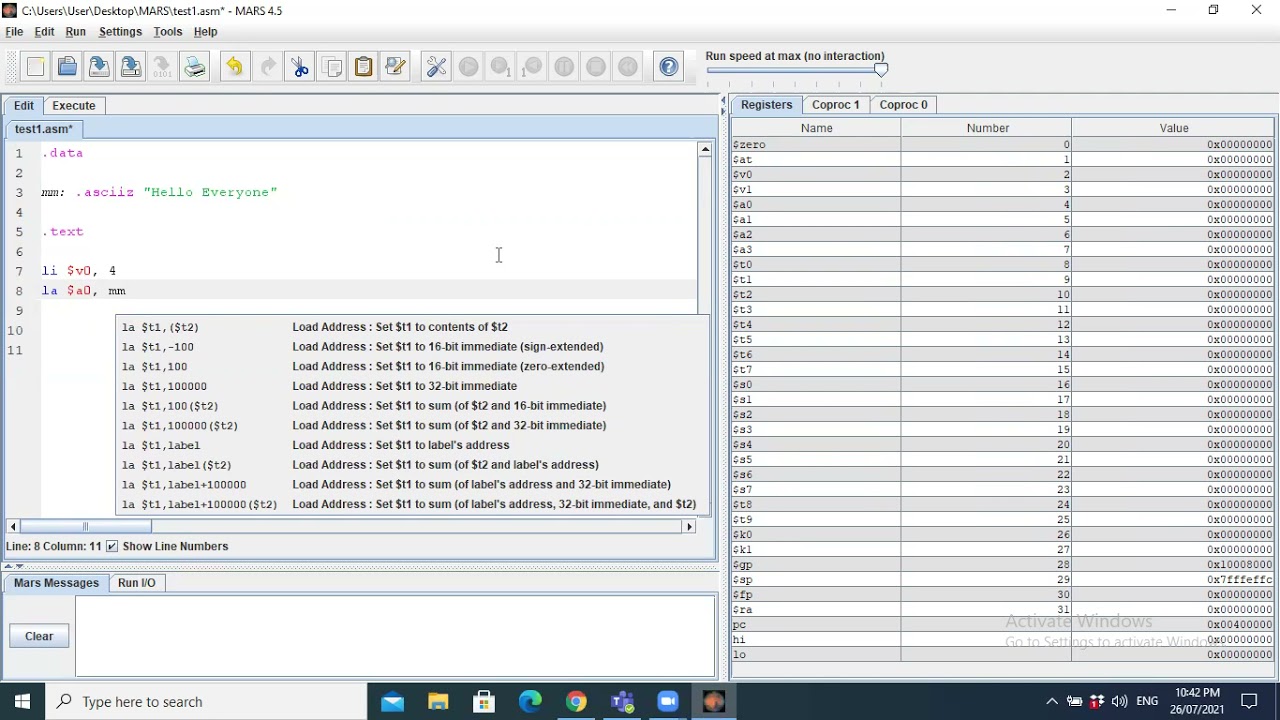This screenshot has width=1280, height=720.
Task: Open the Settings menu
Action: pos(120,32)
